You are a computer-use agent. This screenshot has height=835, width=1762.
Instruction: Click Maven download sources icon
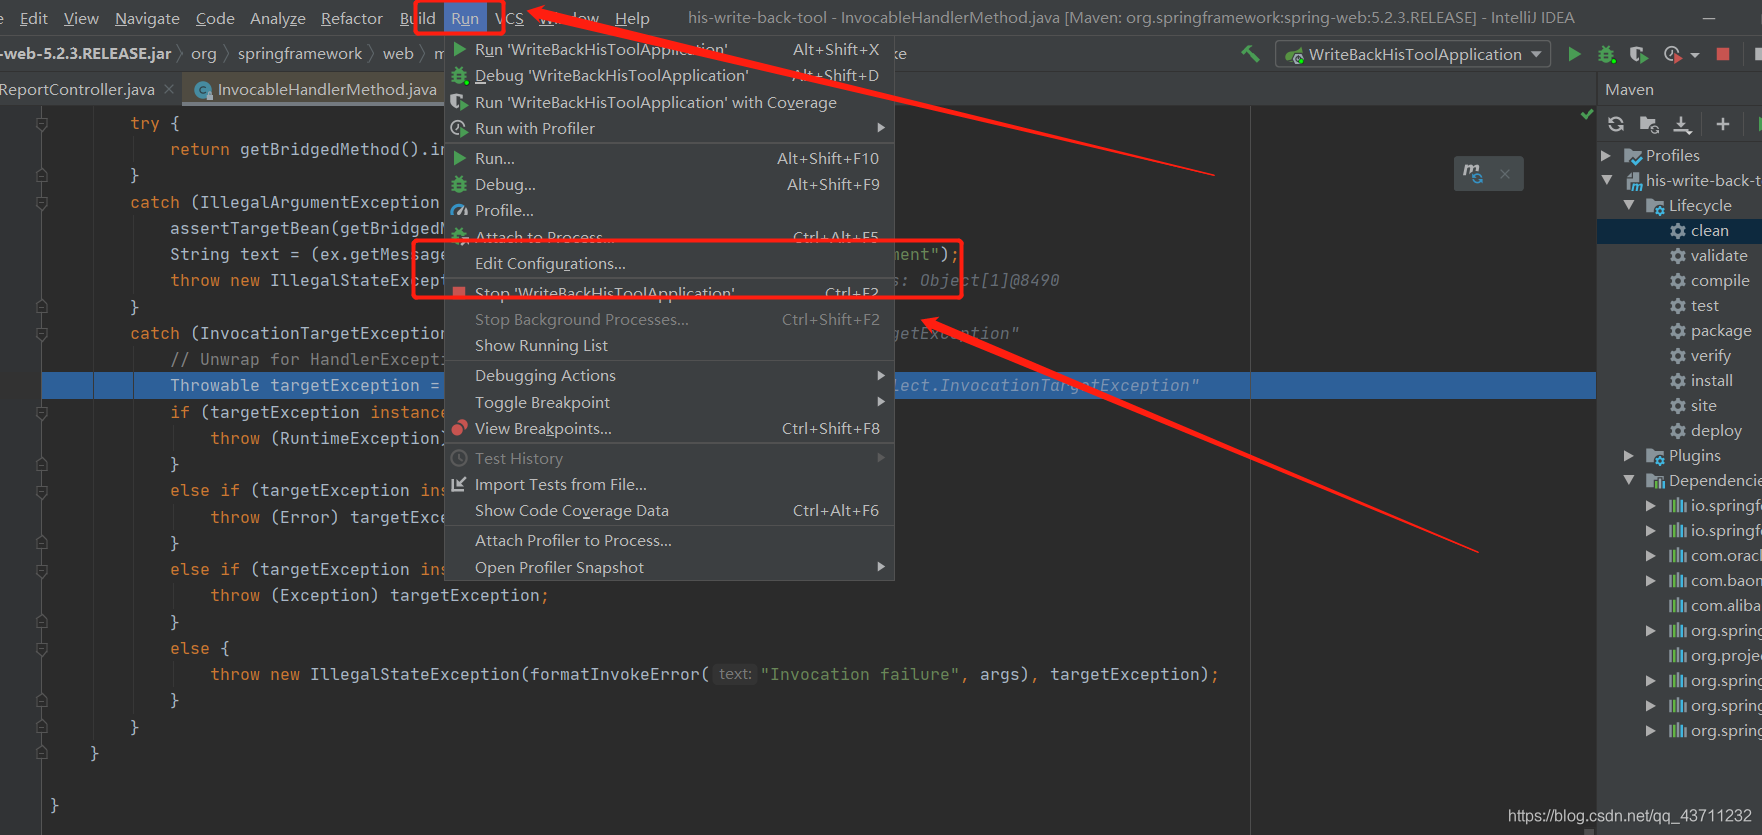tap(1683, 124)
